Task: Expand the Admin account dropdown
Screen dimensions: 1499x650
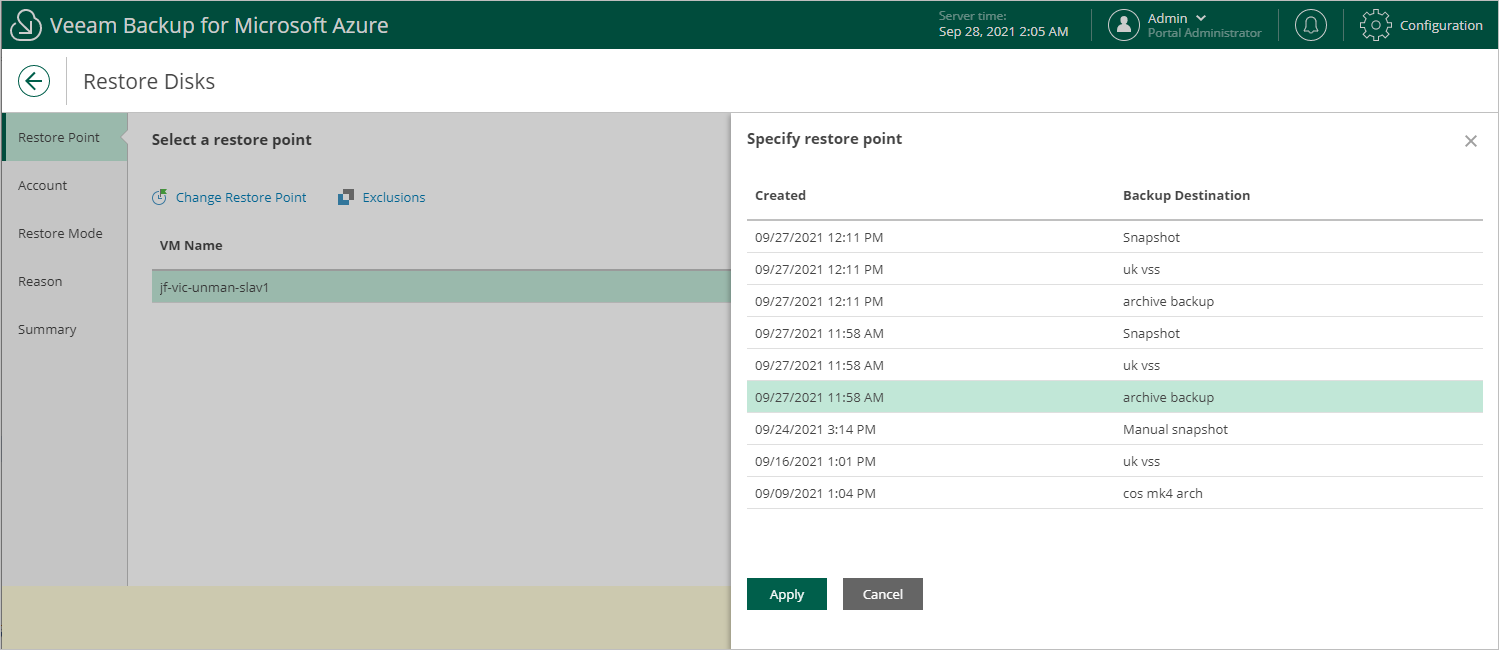Action: [x=1201, y=18]
